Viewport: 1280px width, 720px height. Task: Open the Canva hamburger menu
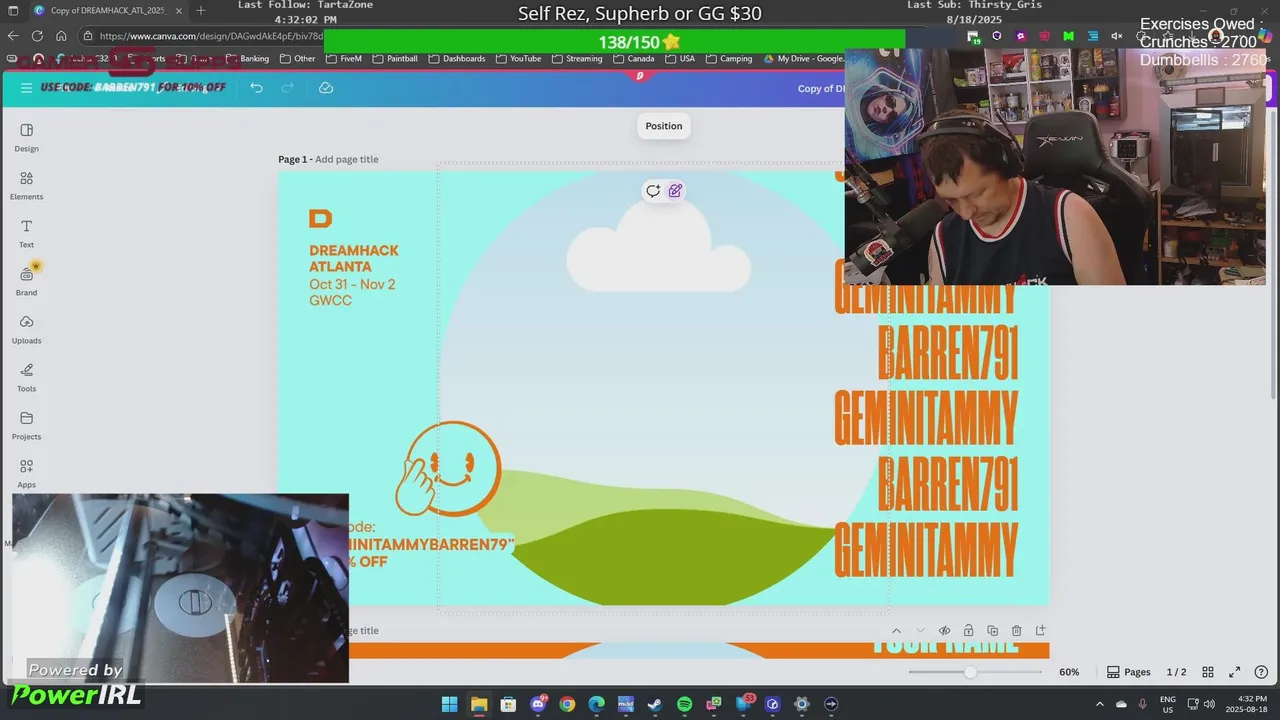(25, 88)
